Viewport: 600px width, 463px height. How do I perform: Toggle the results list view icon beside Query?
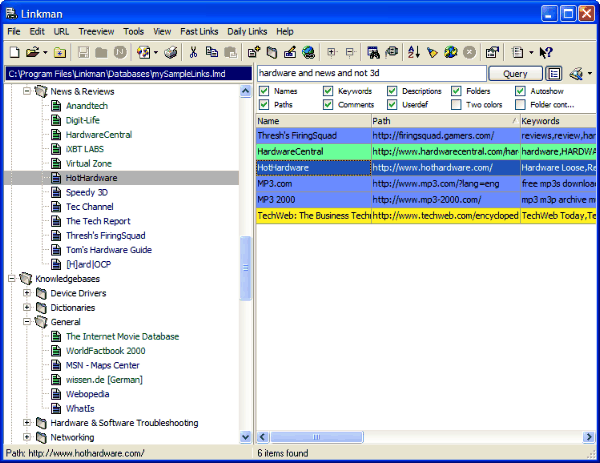[554, 73]
